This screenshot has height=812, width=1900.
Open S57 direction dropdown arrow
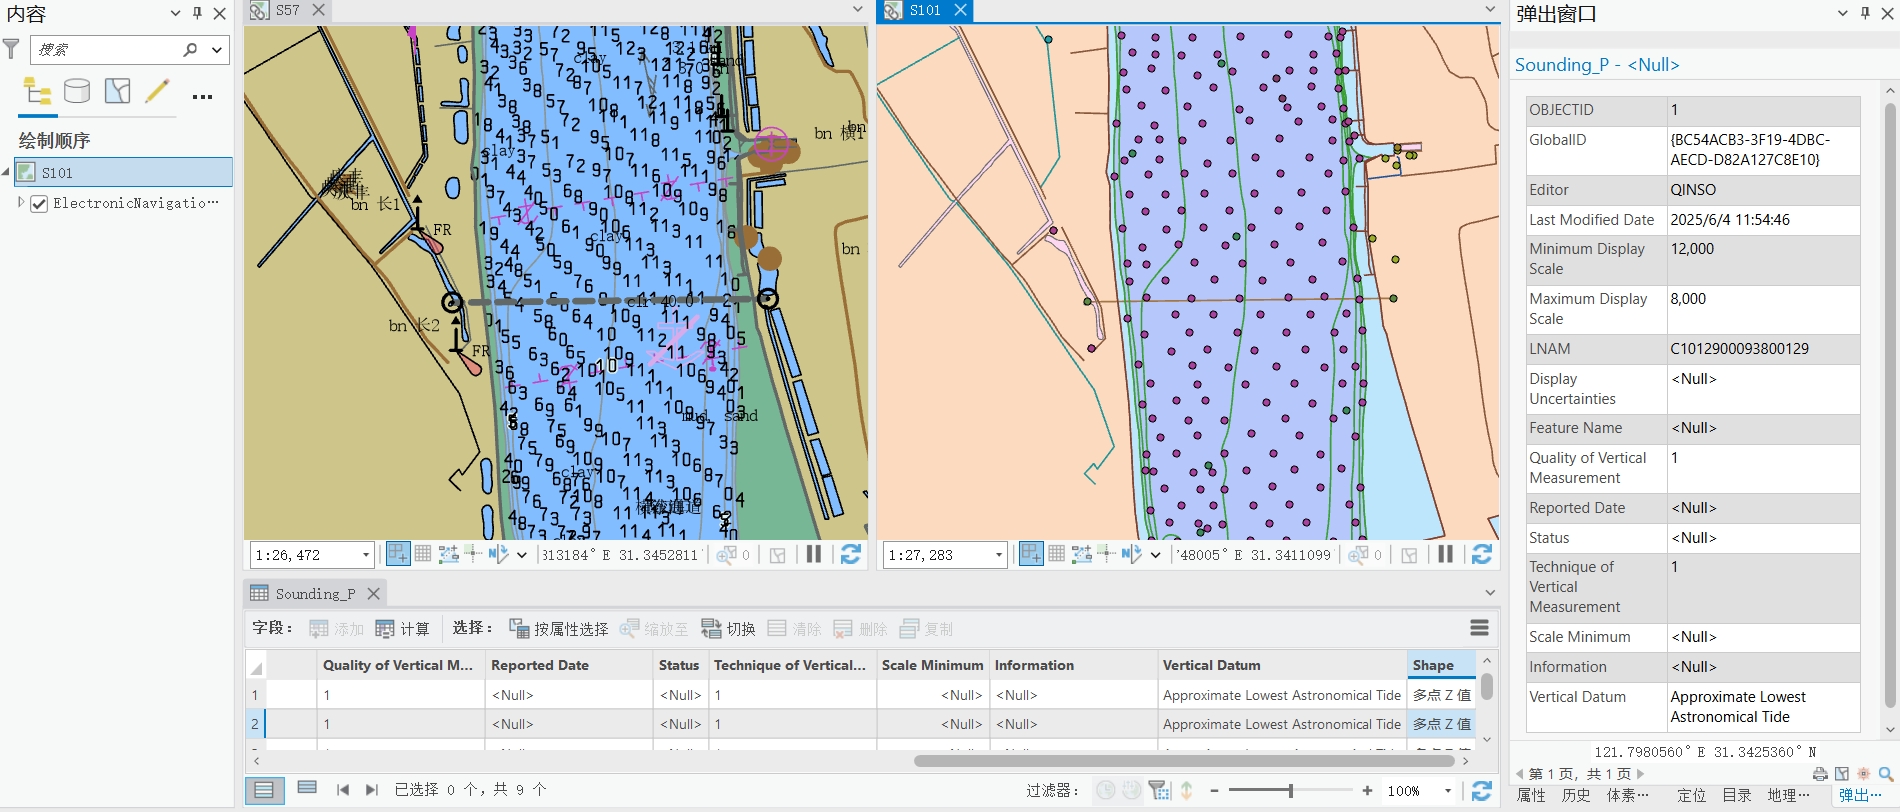click(x=521, y=554)
